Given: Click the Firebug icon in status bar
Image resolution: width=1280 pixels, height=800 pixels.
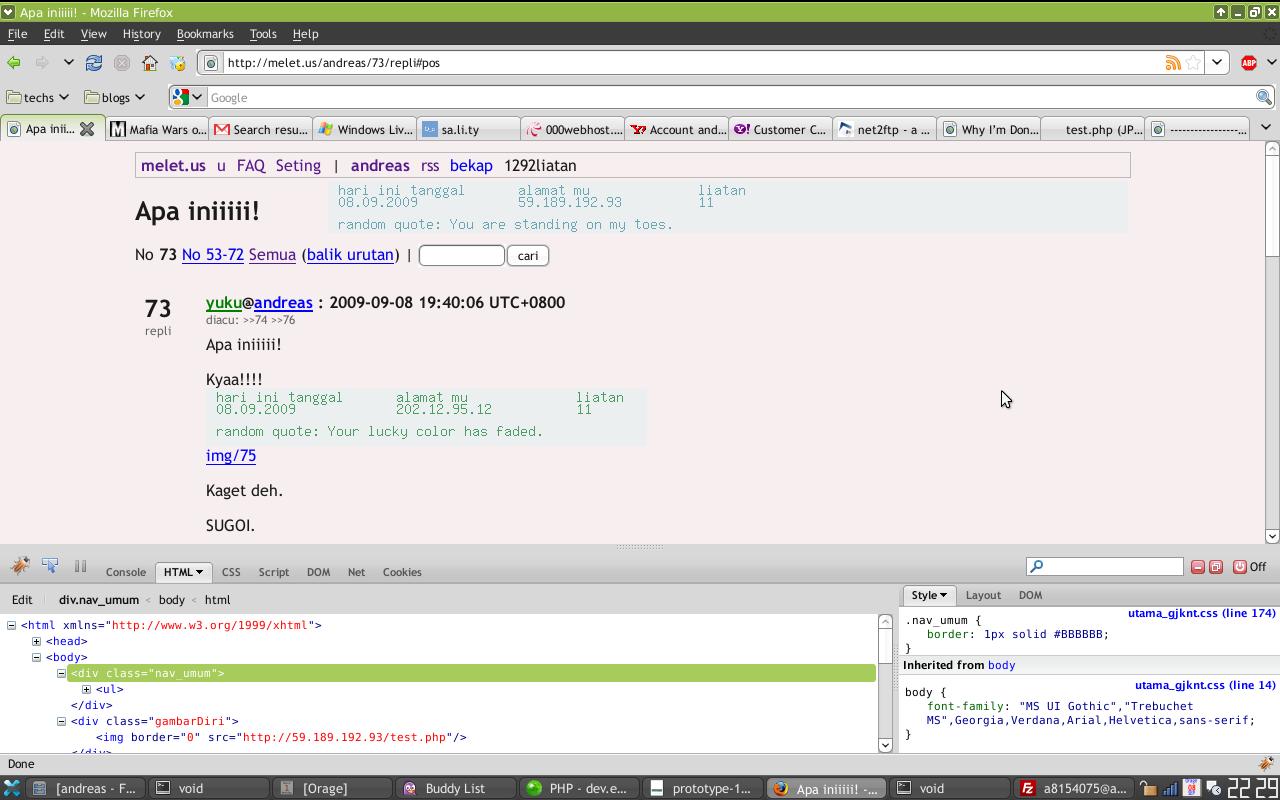Looking at the screenshot, I should [x=1266, y=764].
